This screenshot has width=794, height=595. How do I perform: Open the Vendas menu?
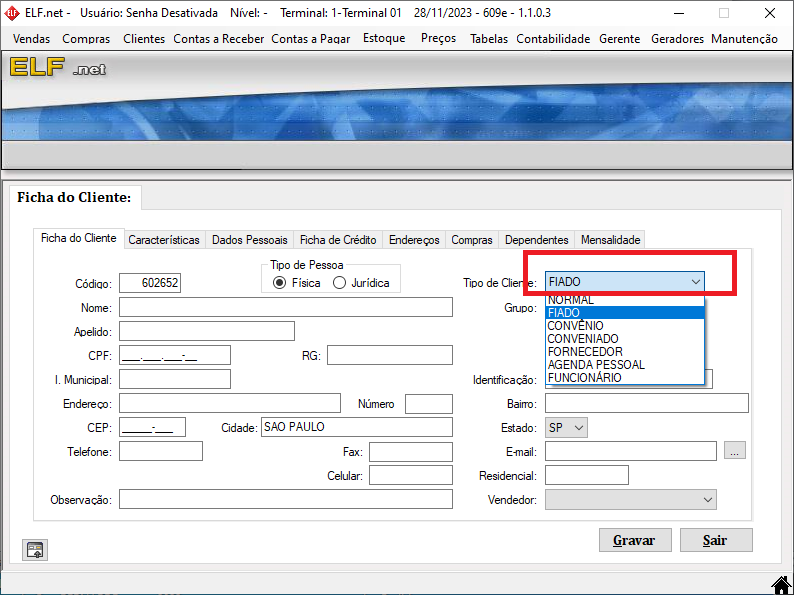(31, 39)
